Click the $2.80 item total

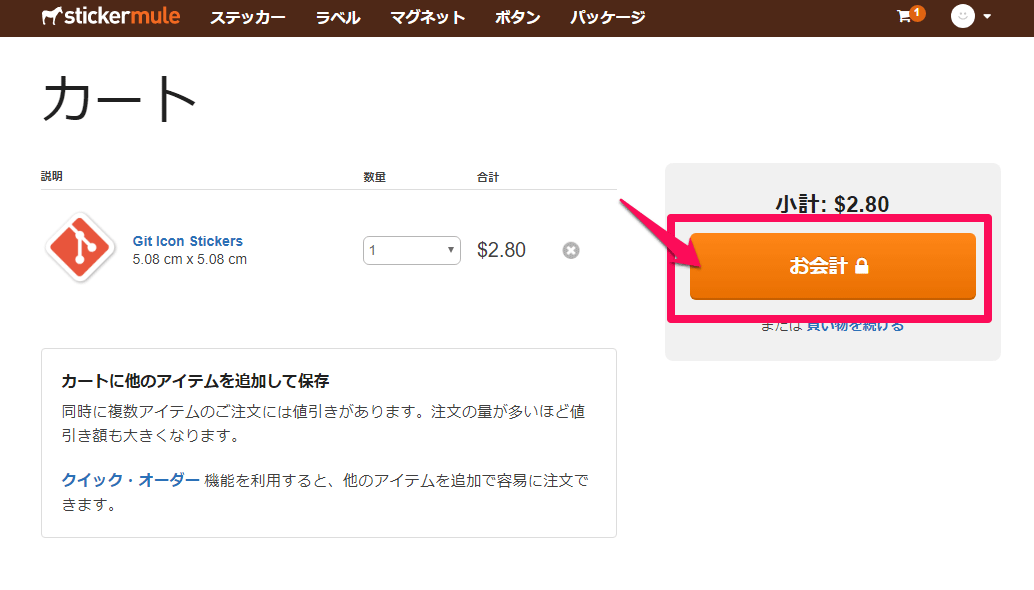point(501,250)
